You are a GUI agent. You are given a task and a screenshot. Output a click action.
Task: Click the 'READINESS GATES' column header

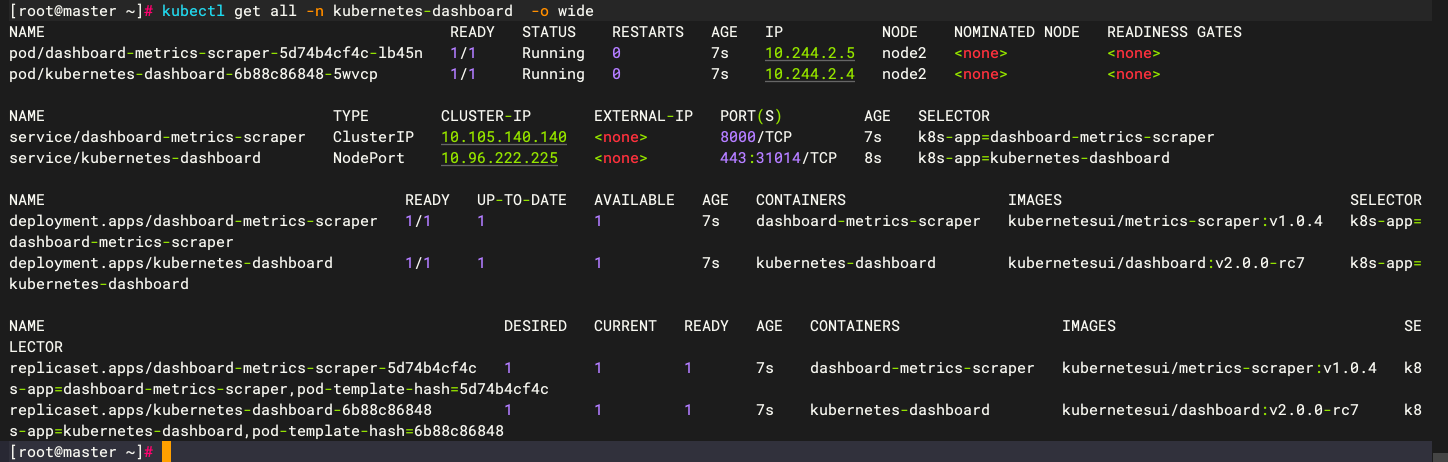(x=1174, y=32)
